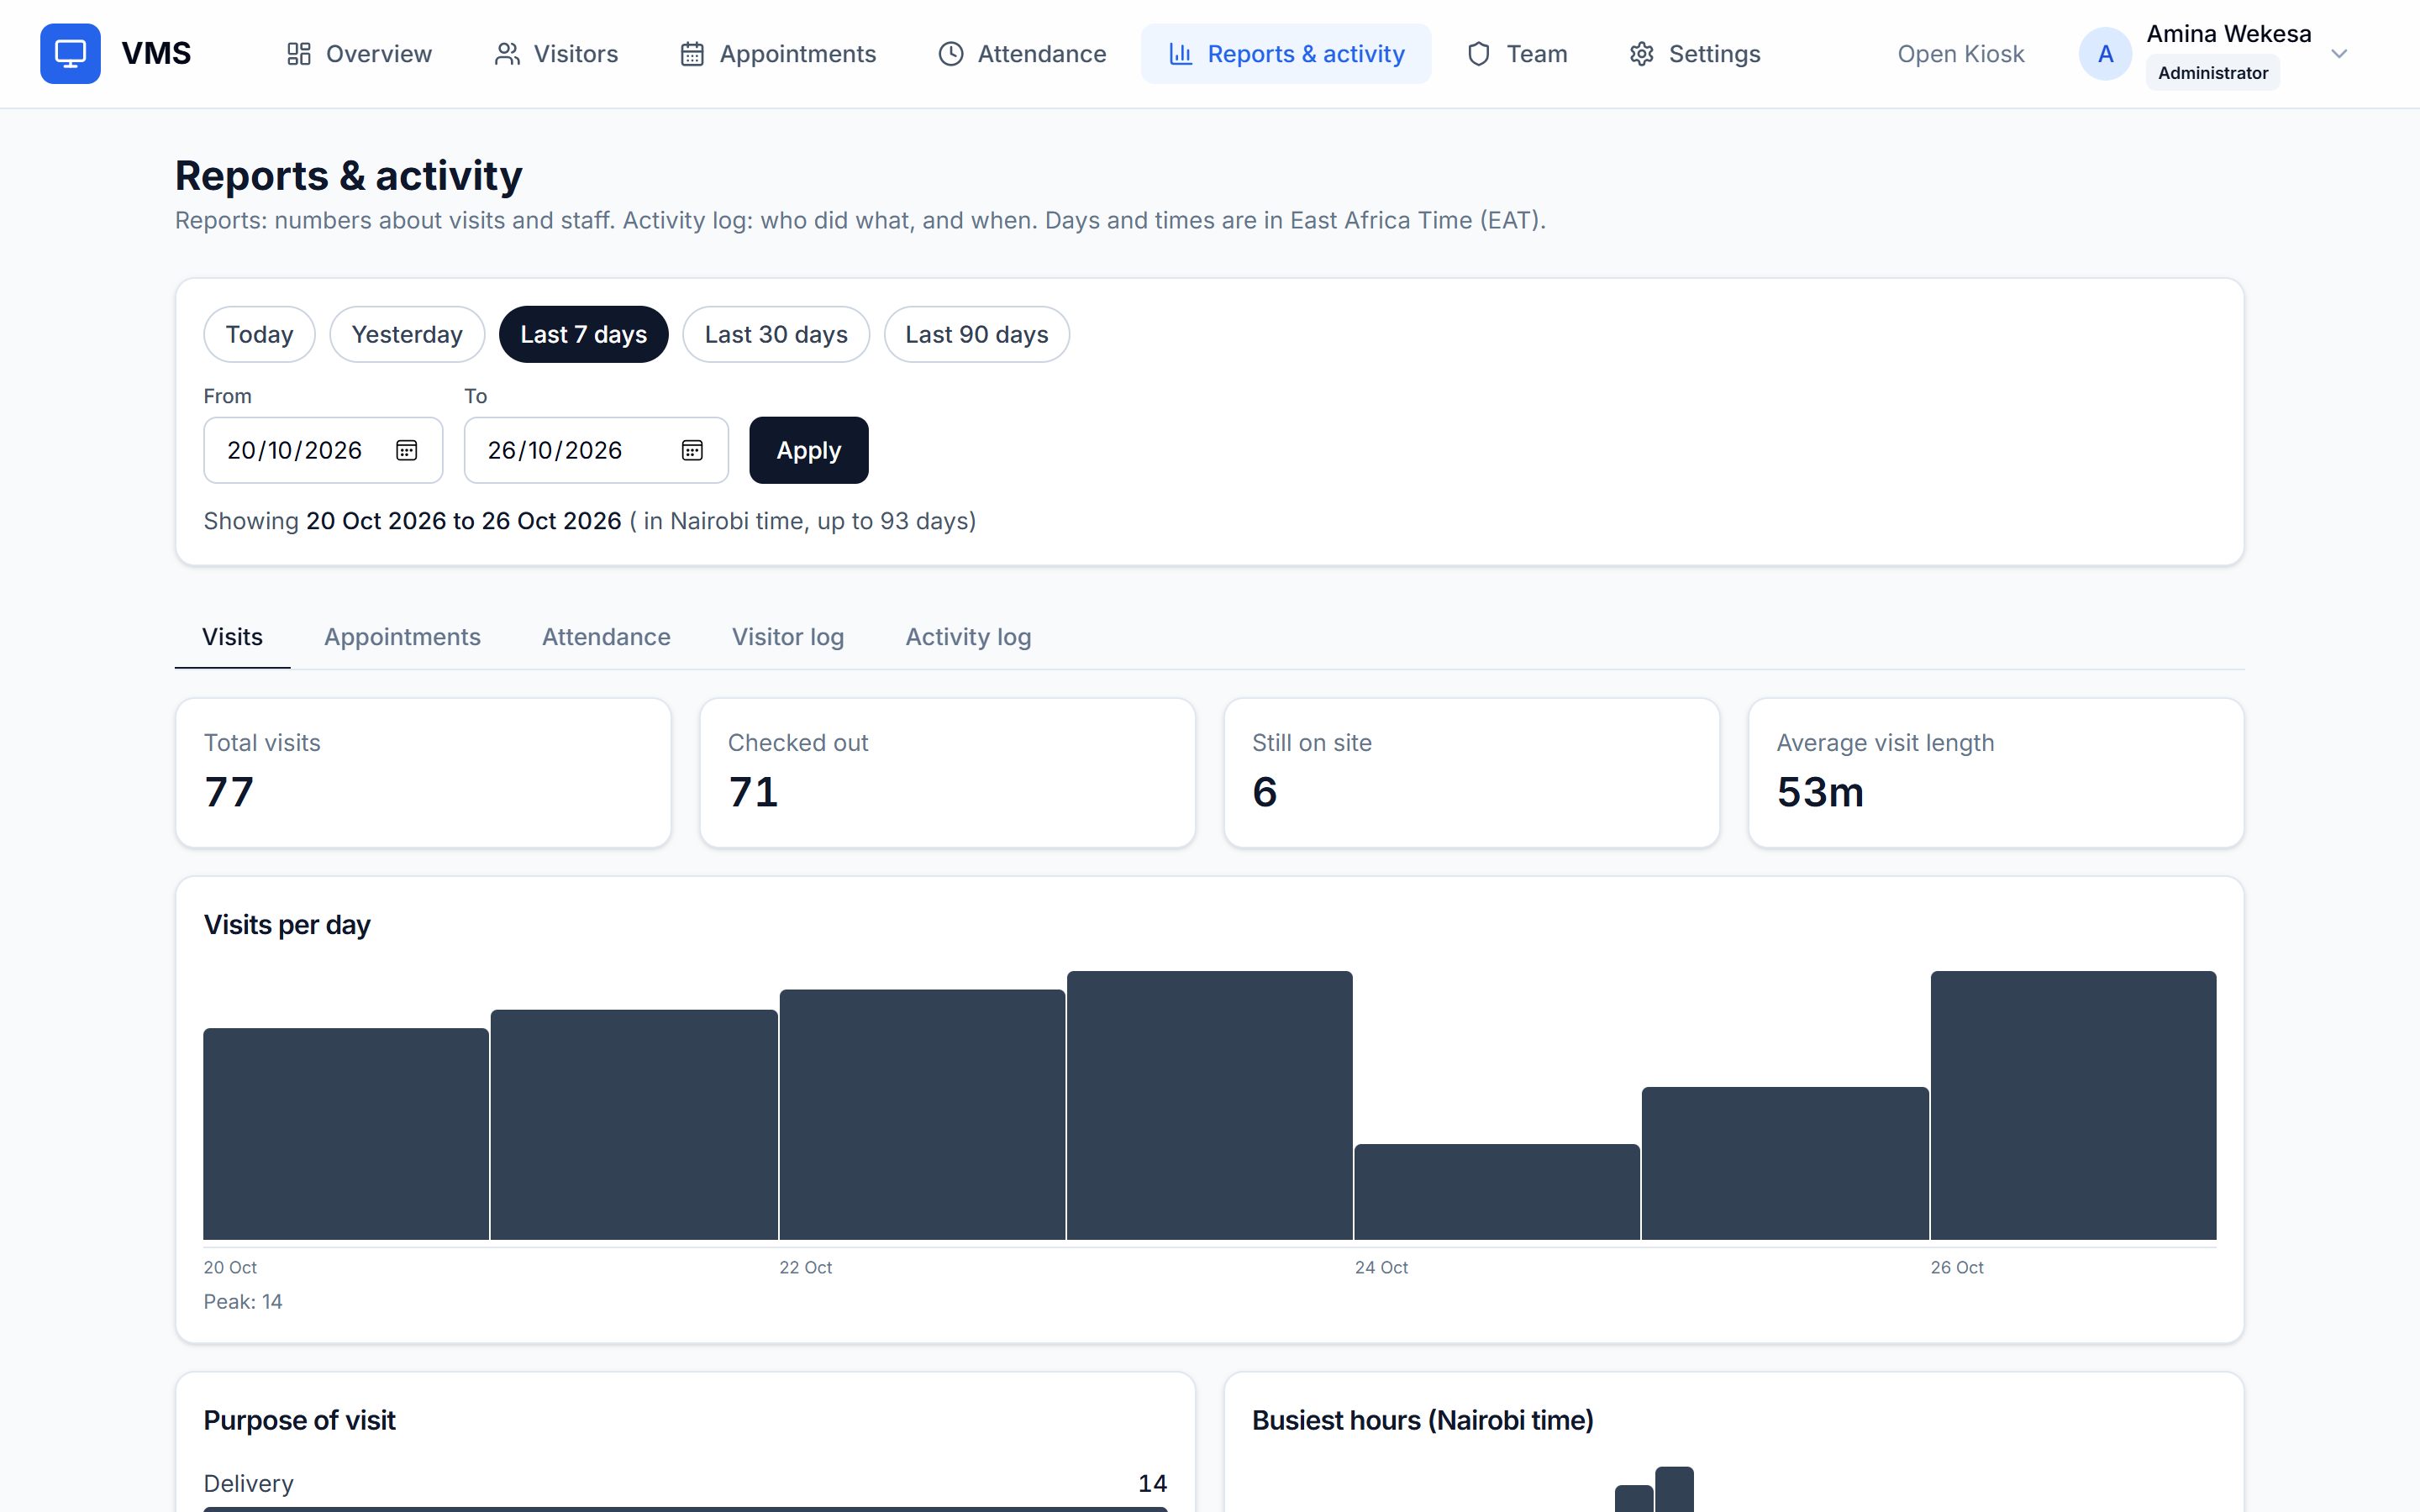Click the Checked out value 71
2420x1512 pixels.
(753, 792)
